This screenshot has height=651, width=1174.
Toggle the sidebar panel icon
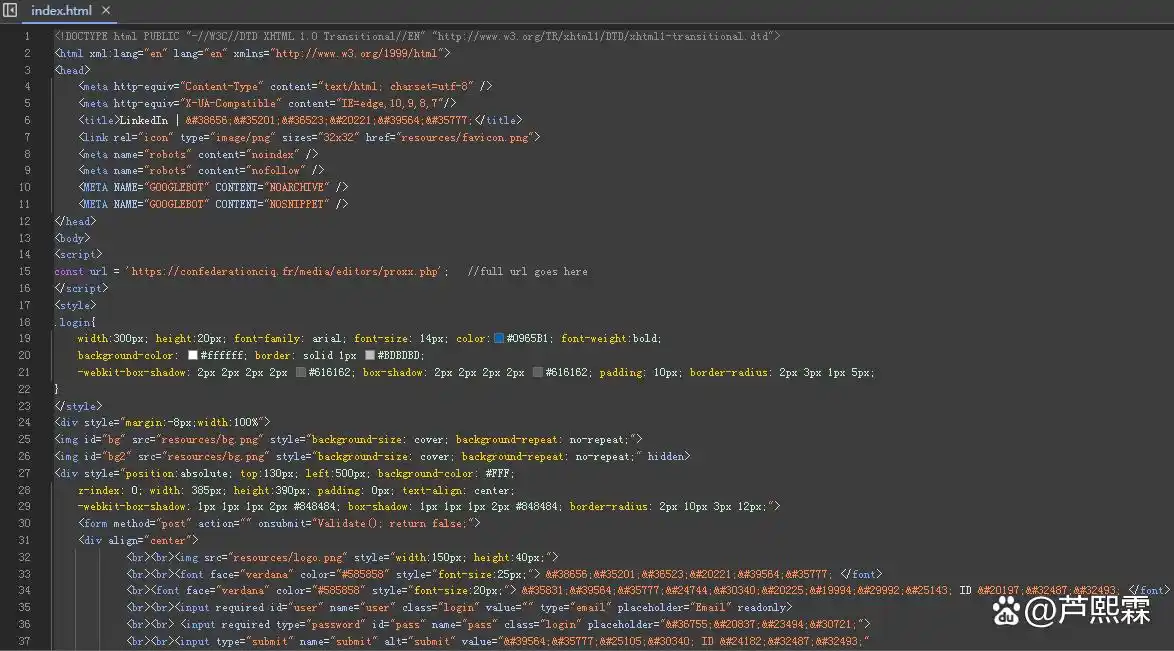(x=10, y=10)
